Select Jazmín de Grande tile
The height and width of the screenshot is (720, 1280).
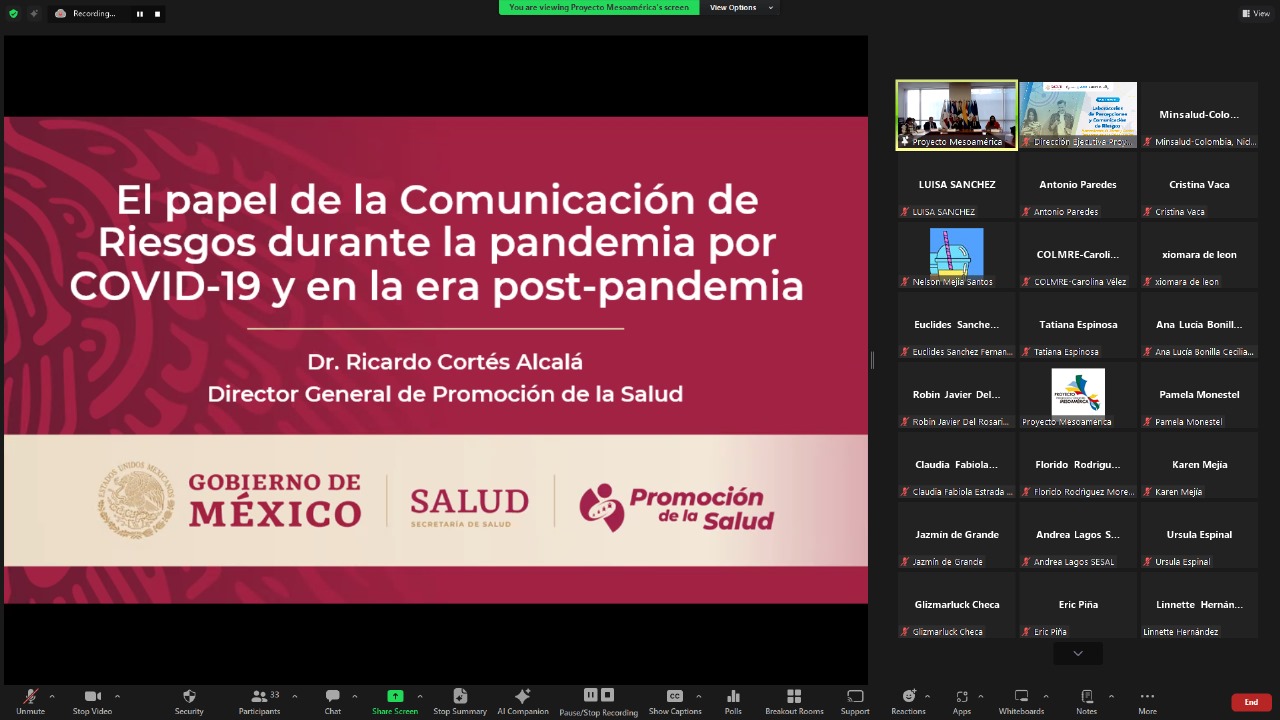click(957, 535)
